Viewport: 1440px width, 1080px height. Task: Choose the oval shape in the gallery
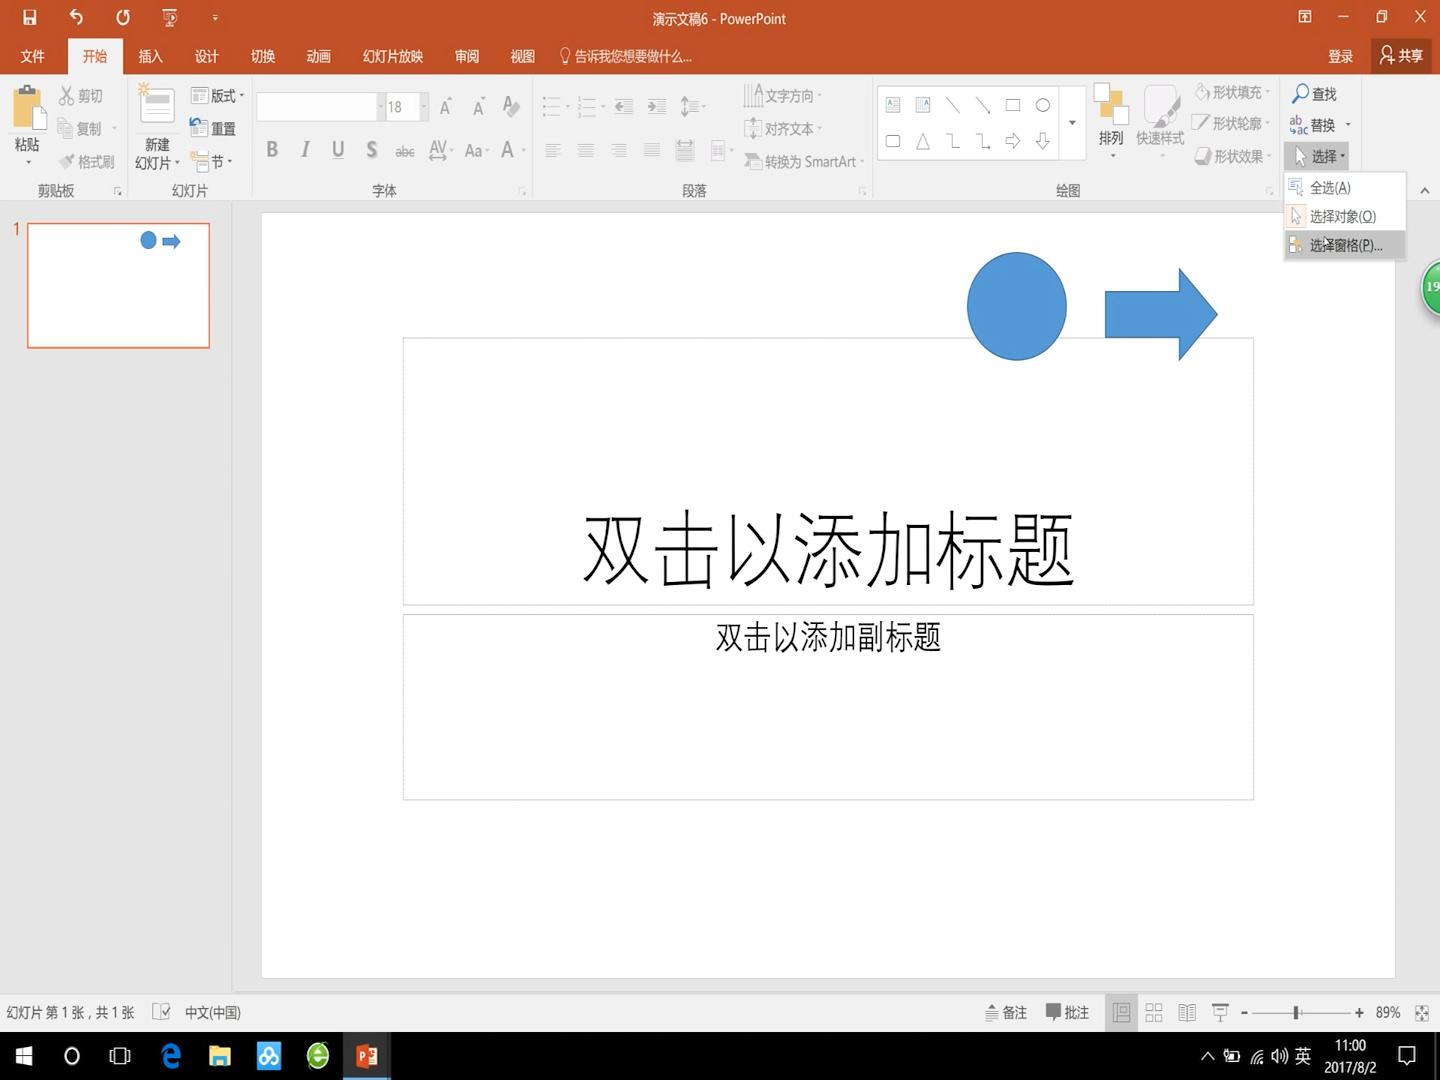click(1043, 105)
